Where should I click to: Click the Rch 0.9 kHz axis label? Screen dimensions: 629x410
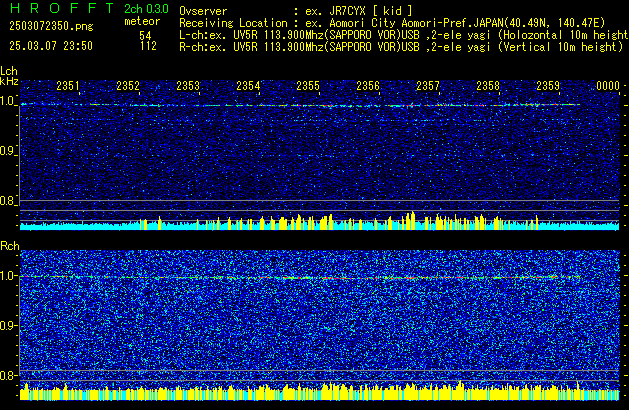point(8,325)
